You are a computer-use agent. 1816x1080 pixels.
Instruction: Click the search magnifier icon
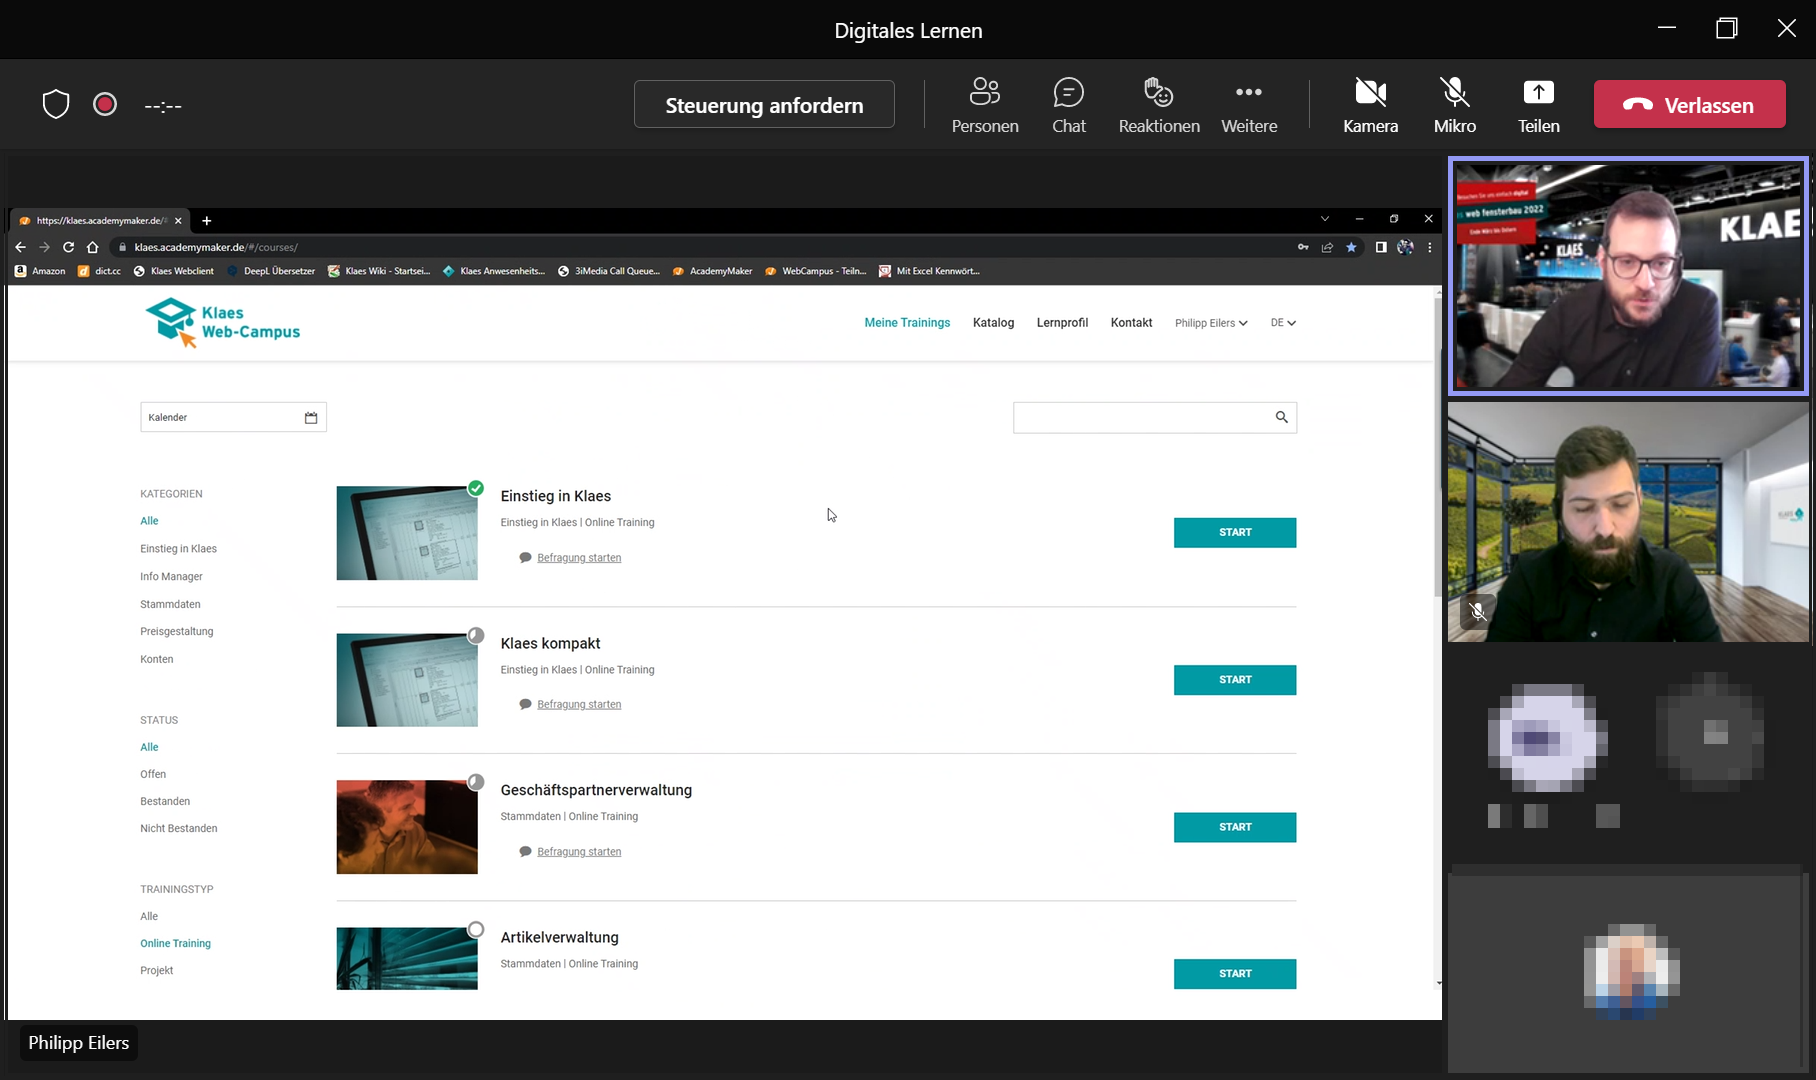point(1281,417)
